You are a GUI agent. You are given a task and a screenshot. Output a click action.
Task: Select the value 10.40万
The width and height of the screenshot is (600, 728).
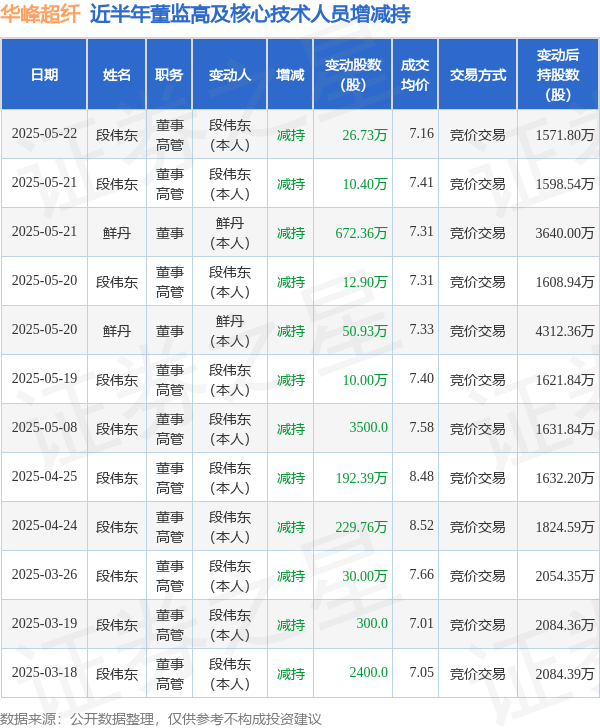click(x=365, y=184)
